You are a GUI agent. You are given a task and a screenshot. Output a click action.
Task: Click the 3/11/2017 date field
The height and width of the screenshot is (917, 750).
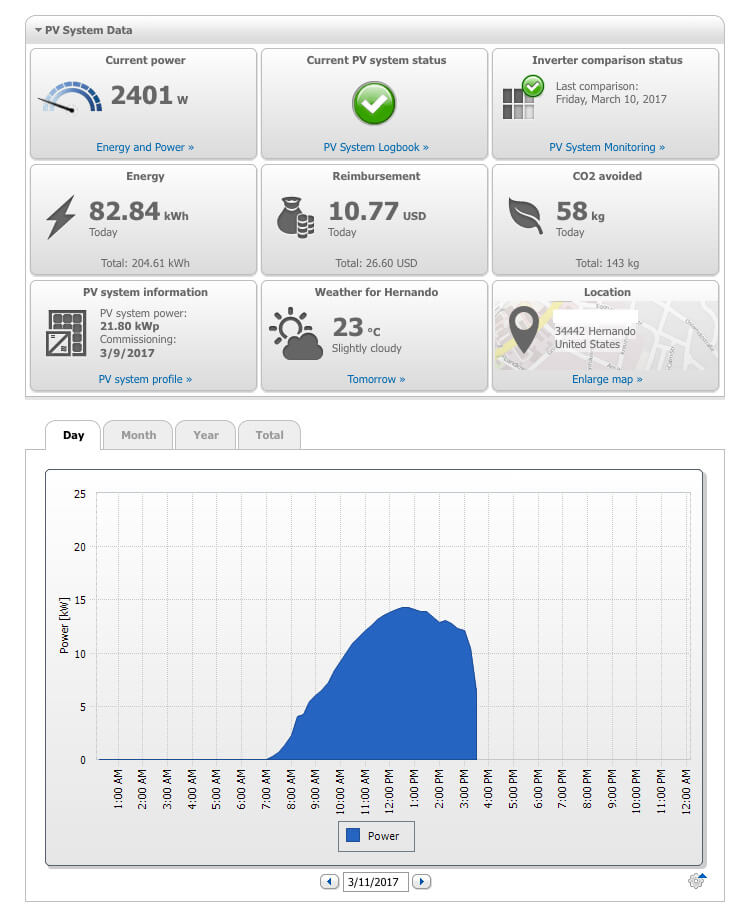[x=375, y=881]
